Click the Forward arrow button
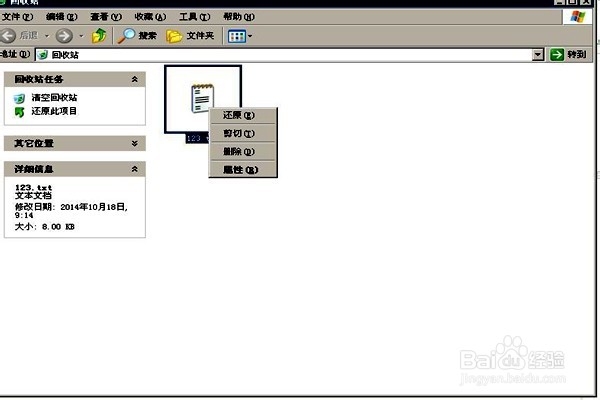600x400 pixels. coord(64,36)
